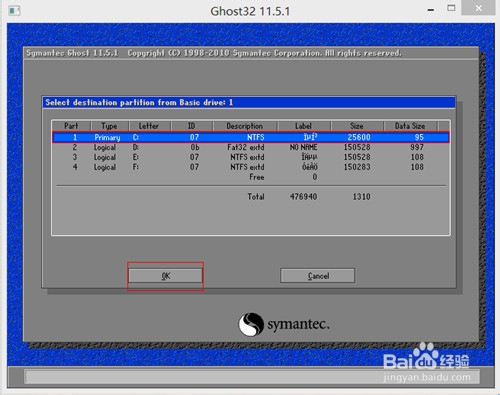
Task: Click the Select destination partition dialog title
Action: pyautogui.click(x=139, y=102)
